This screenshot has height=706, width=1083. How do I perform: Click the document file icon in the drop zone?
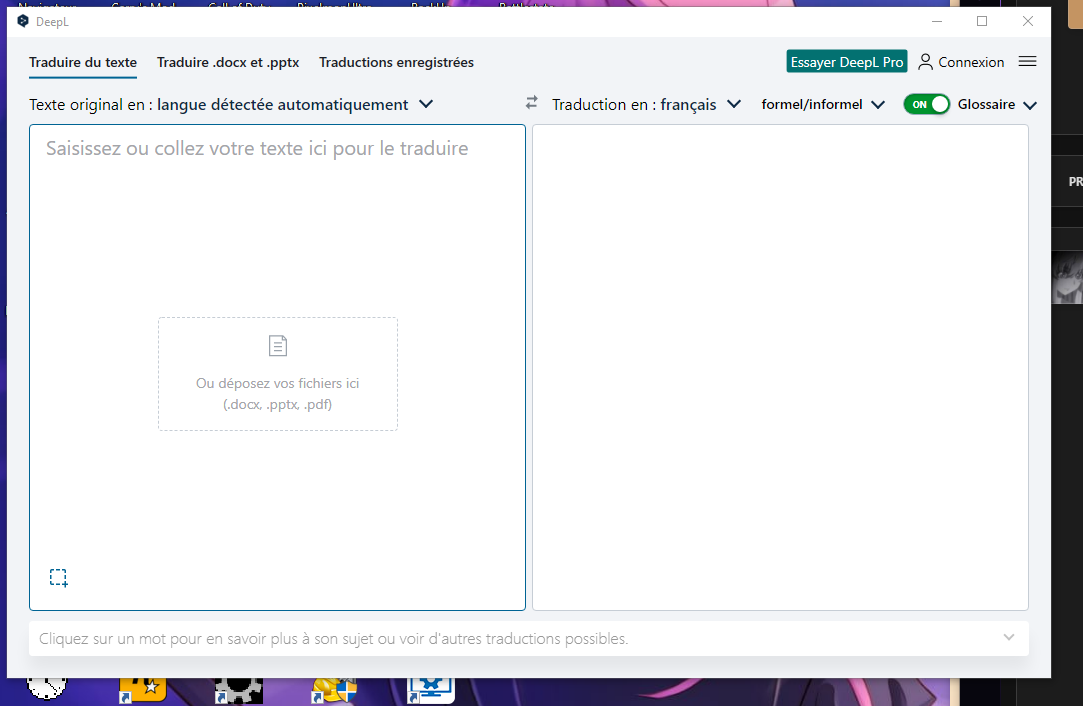pyautogui.click(x=278, y=345)
